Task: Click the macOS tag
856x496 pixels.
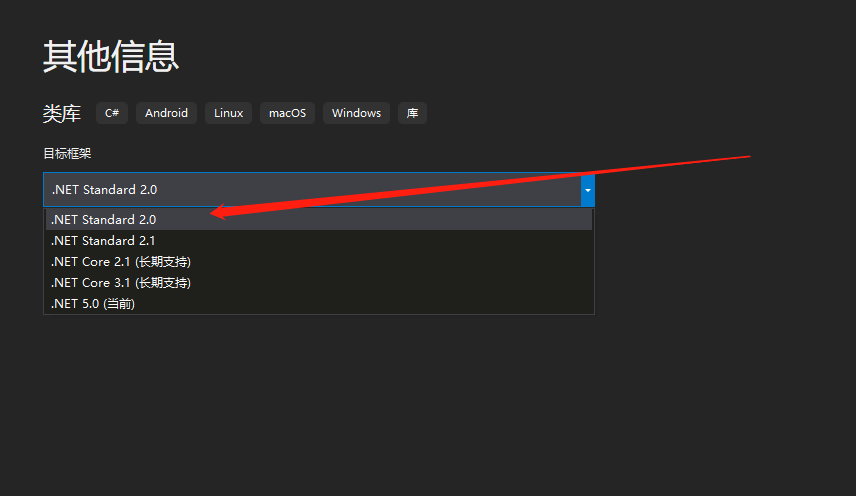Action: click(x=287, y=113)
